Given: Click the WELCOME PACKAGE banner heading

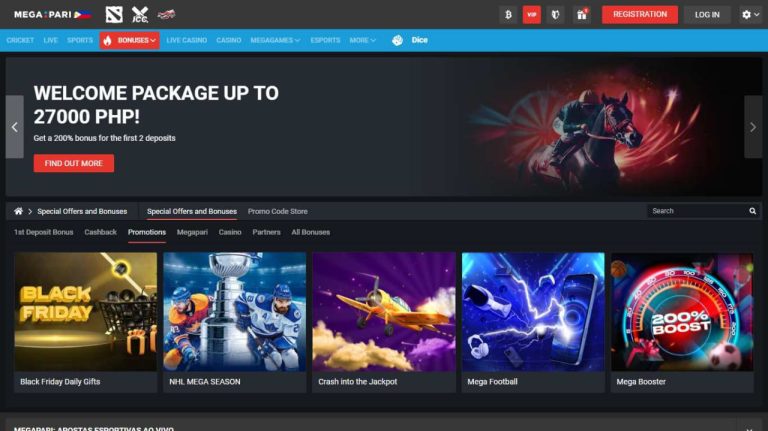Looking at the screenshot, I should coord(156,105).
